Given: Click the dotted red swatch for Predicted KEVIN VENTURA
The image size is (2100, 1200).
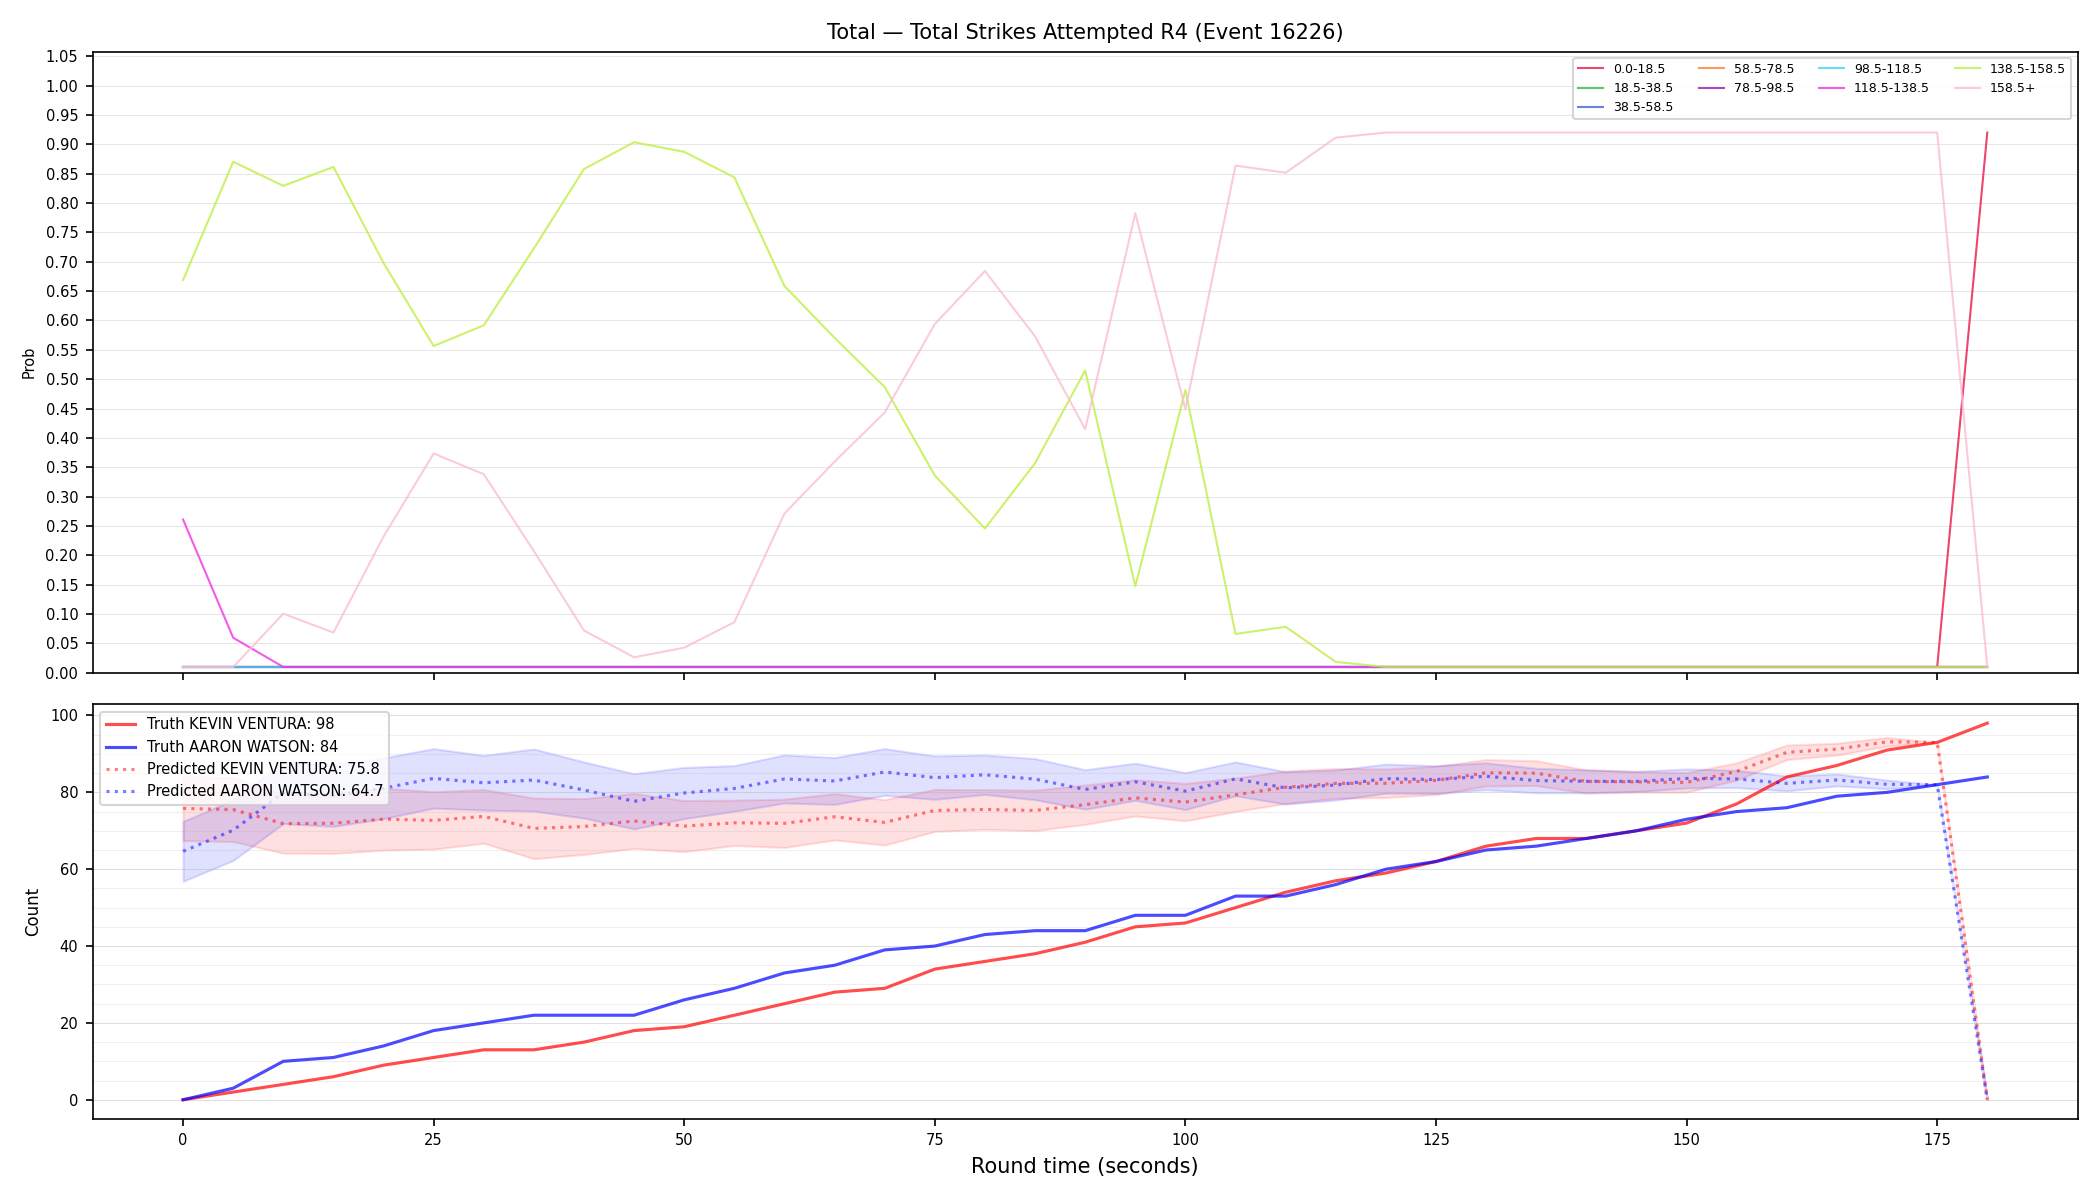Looking at the screenshot, I should click(x=121, y=769).
